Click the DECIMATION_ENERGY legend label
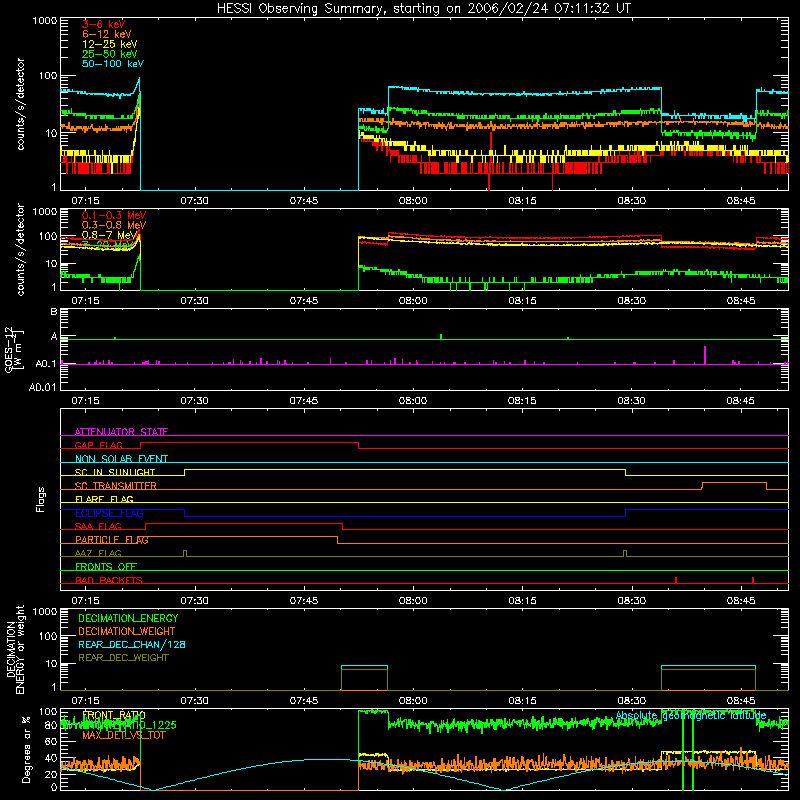 [128, 618]
